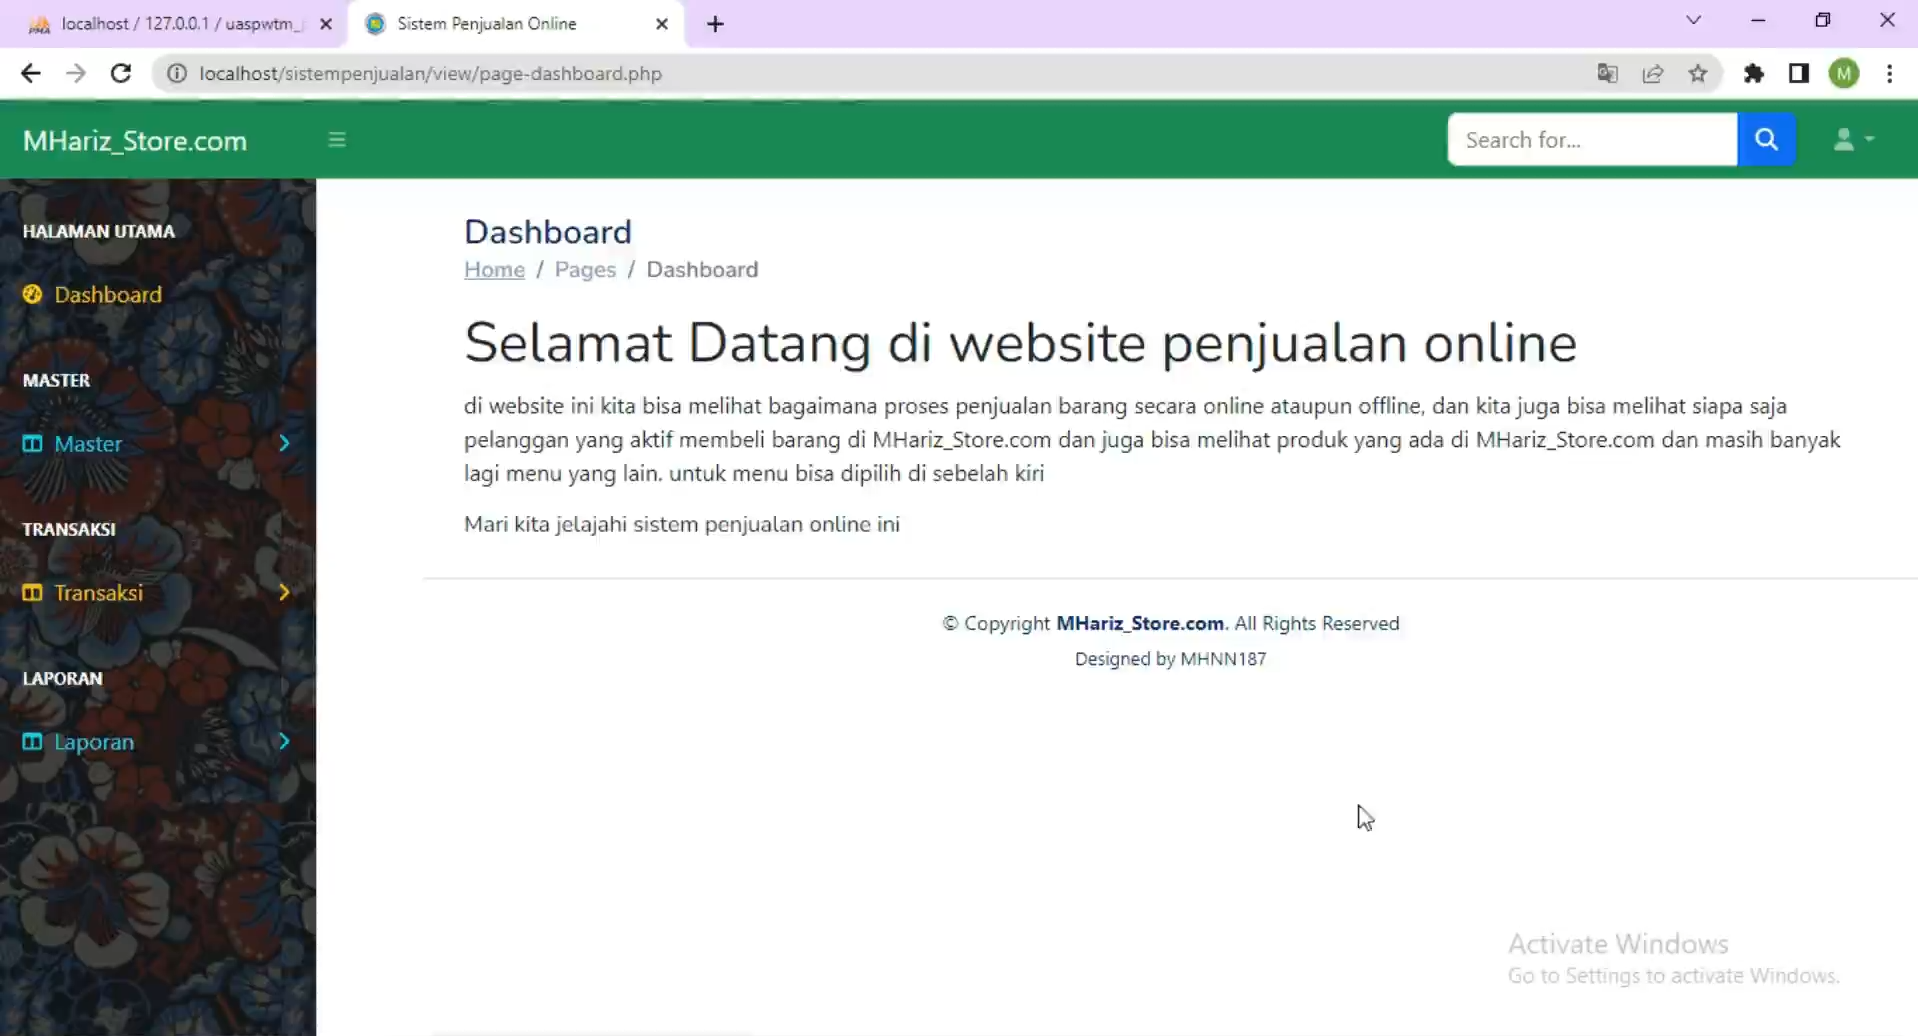This screenshot has height=1036, width=1918.
Task: Click the side panel toggle icon
Action: (x=1798, y=73)
